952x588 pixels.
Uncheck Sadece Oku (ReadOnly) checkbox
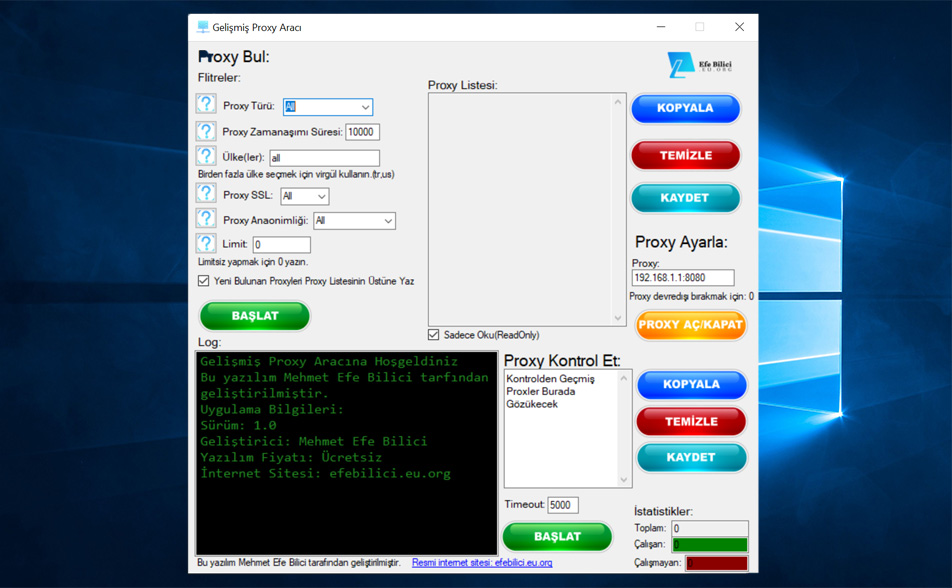[434, 334]
